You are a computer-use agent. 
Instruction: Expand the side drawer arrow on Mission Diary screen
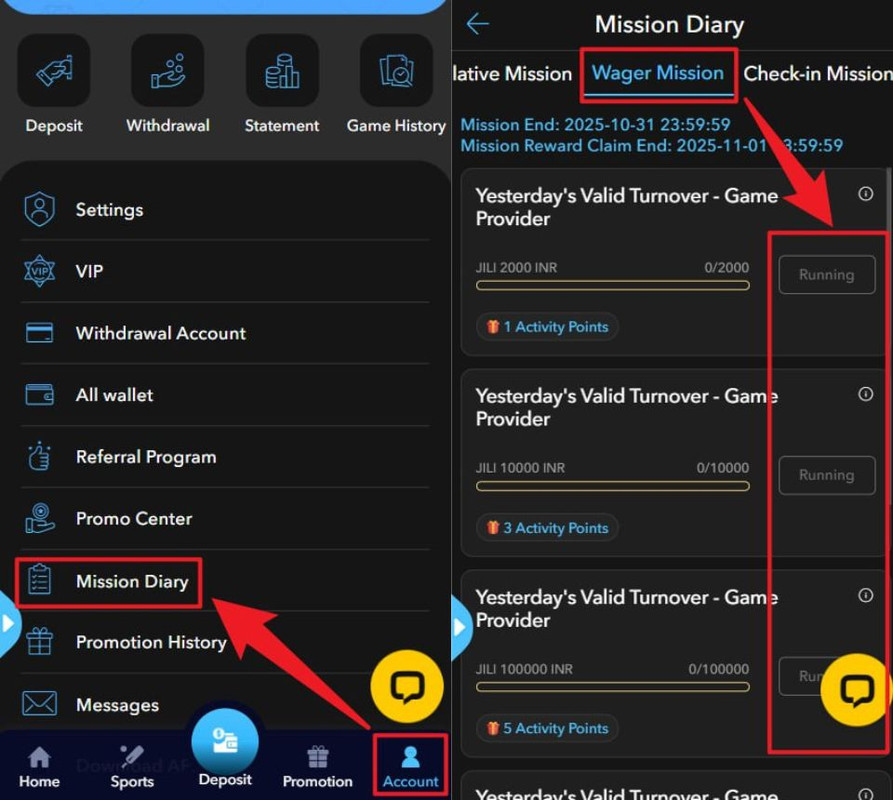(x=461, y=627)
